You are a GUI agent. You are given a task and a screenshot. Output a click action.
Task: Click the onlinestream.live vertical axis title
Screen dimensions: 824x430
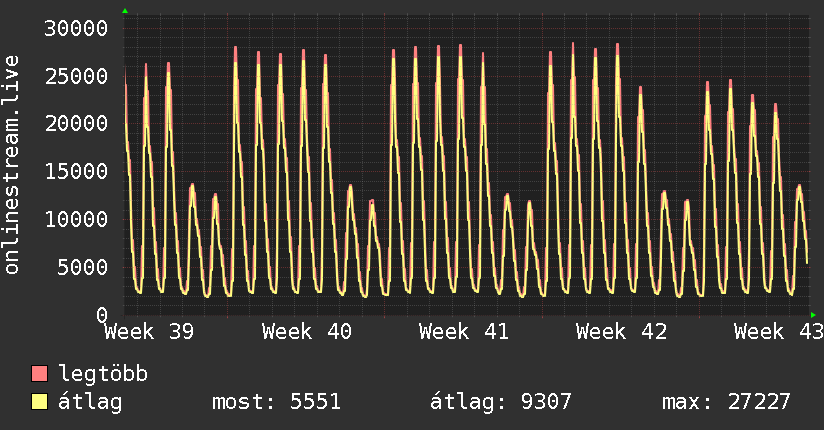pyautogui.click(x=11, y=165)
